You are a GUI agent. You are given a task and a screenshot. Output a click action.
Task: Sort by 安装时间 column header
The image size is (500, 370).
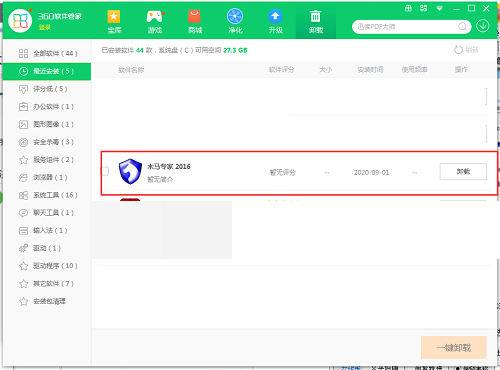pos(370,70)
